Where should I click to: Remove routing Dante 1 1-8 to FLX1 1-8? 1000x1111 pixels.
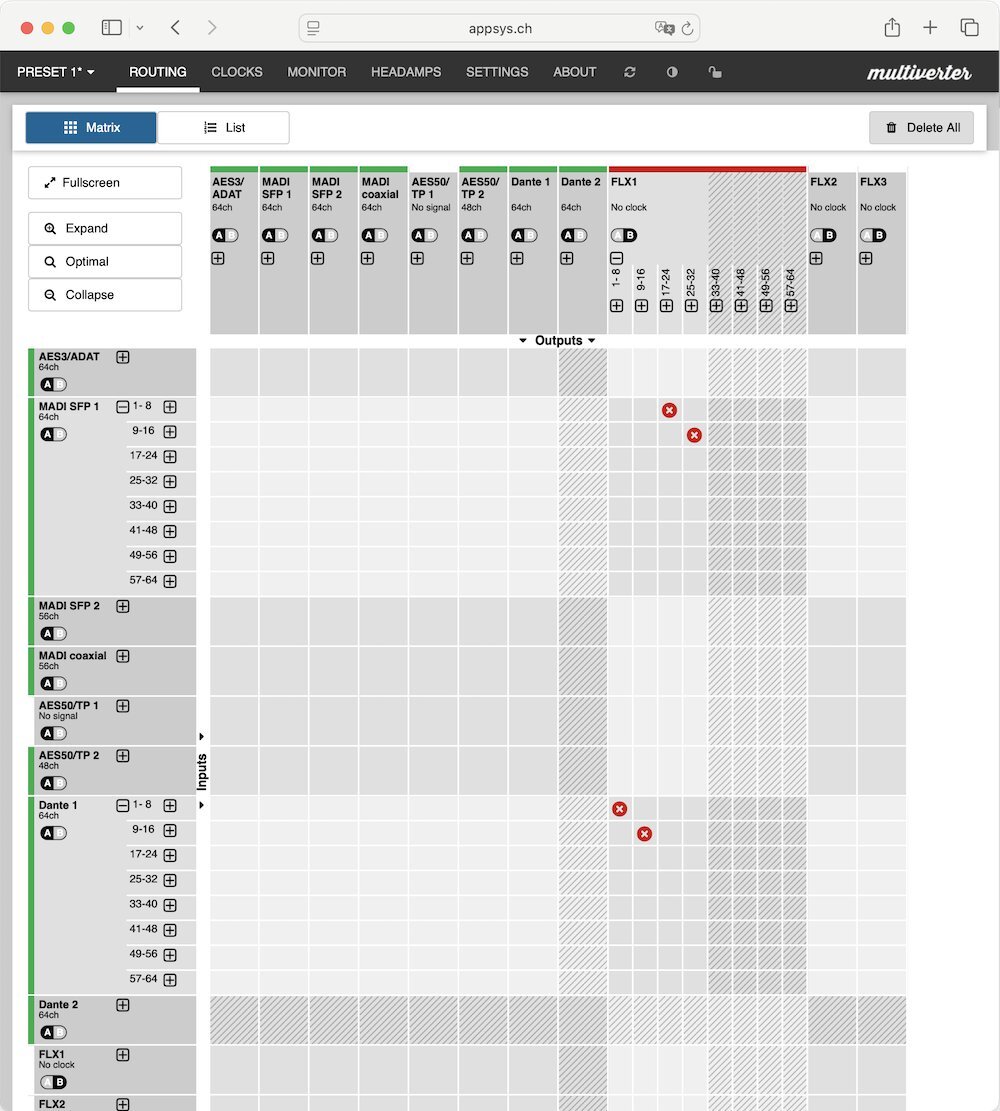coord(619,809)
